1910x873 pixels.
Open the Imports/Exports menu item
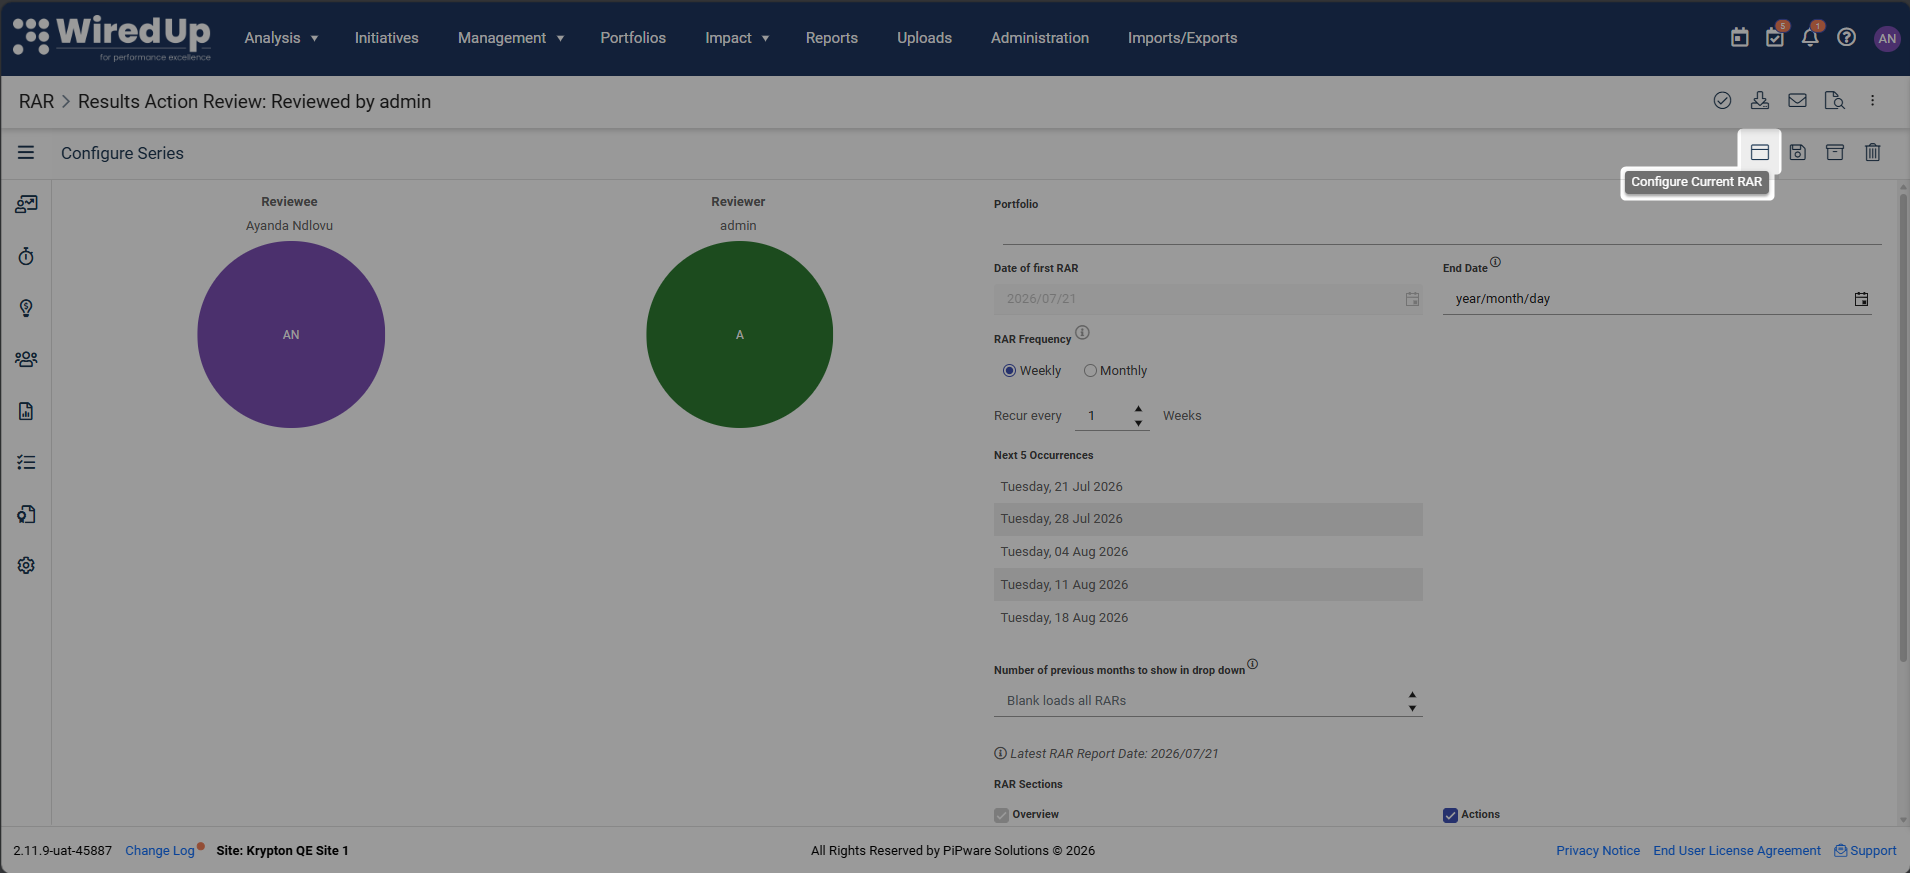[x=1183, y=38]
